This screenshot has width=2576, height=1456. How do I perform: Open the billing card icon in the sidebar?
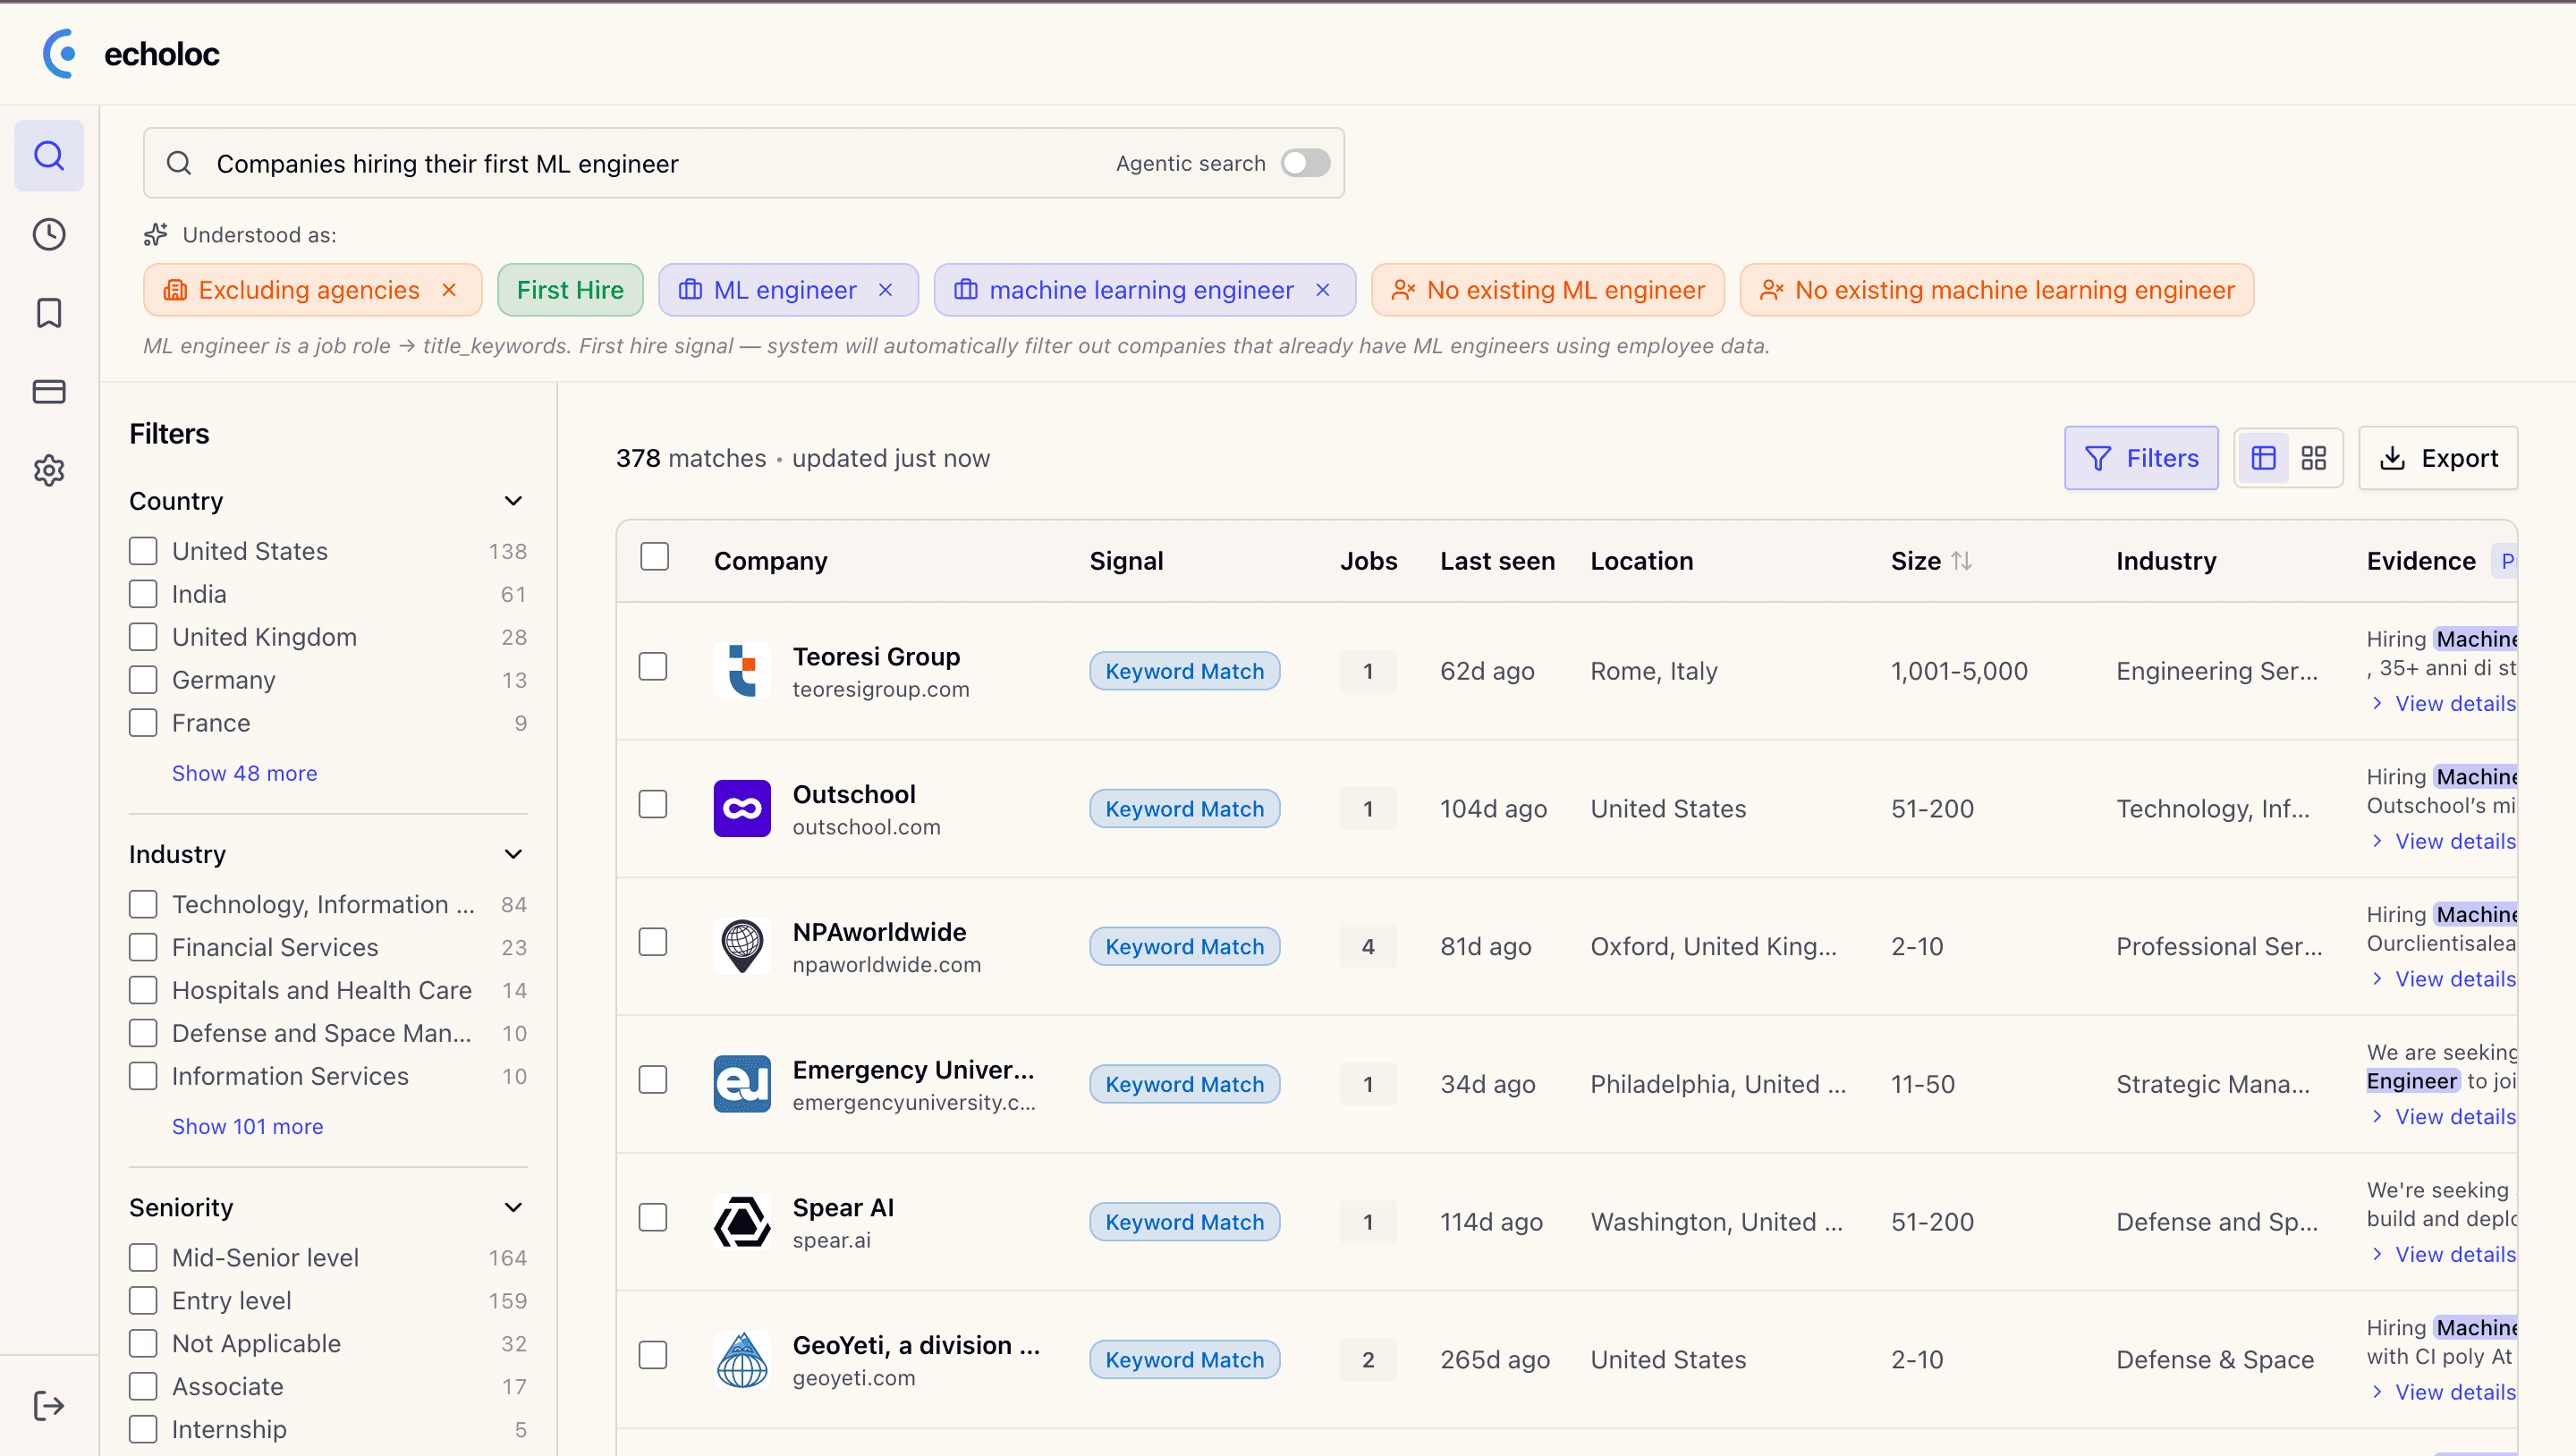(49, 391)
